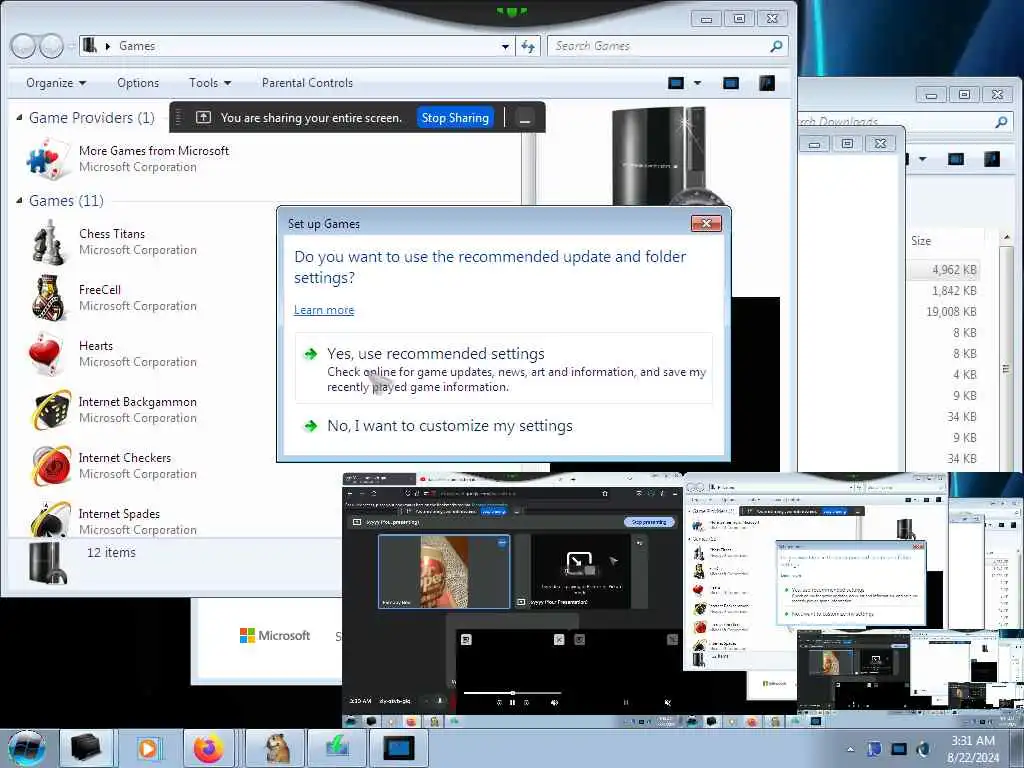
Task: Click the Games forward navigation button
Action: pos(52,46)
